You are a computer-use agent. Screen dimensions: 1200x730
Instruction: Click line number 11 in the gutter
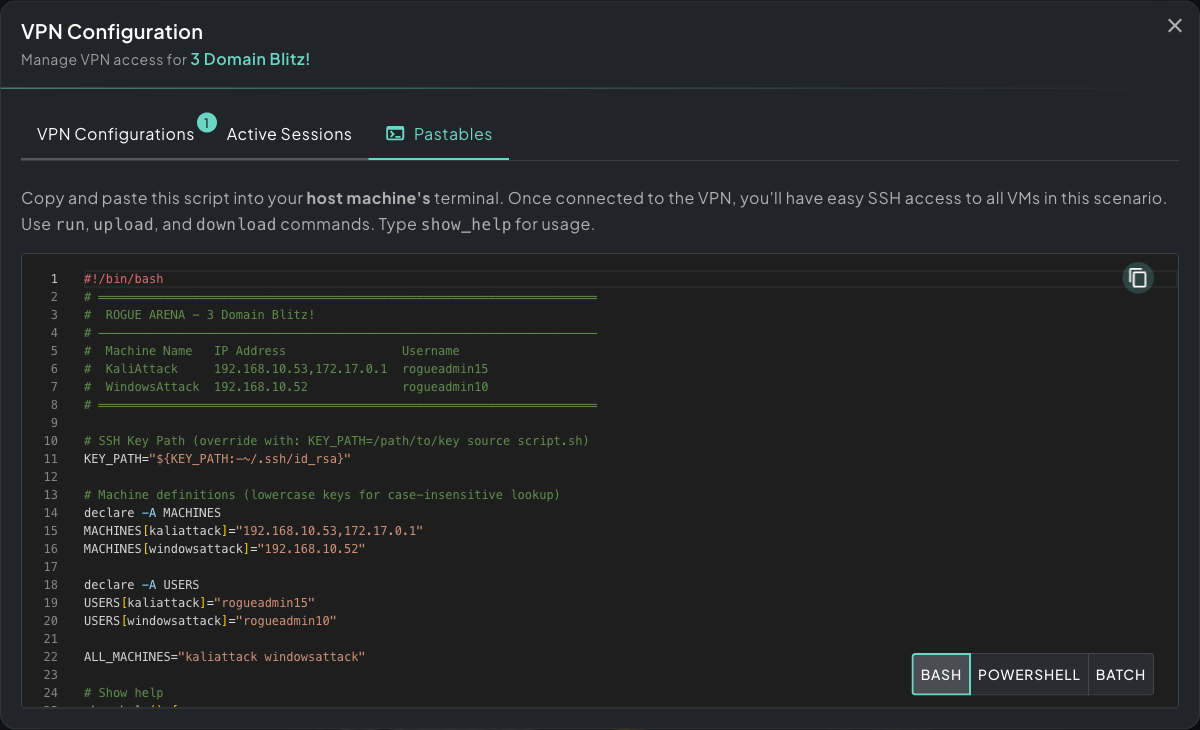53,459
